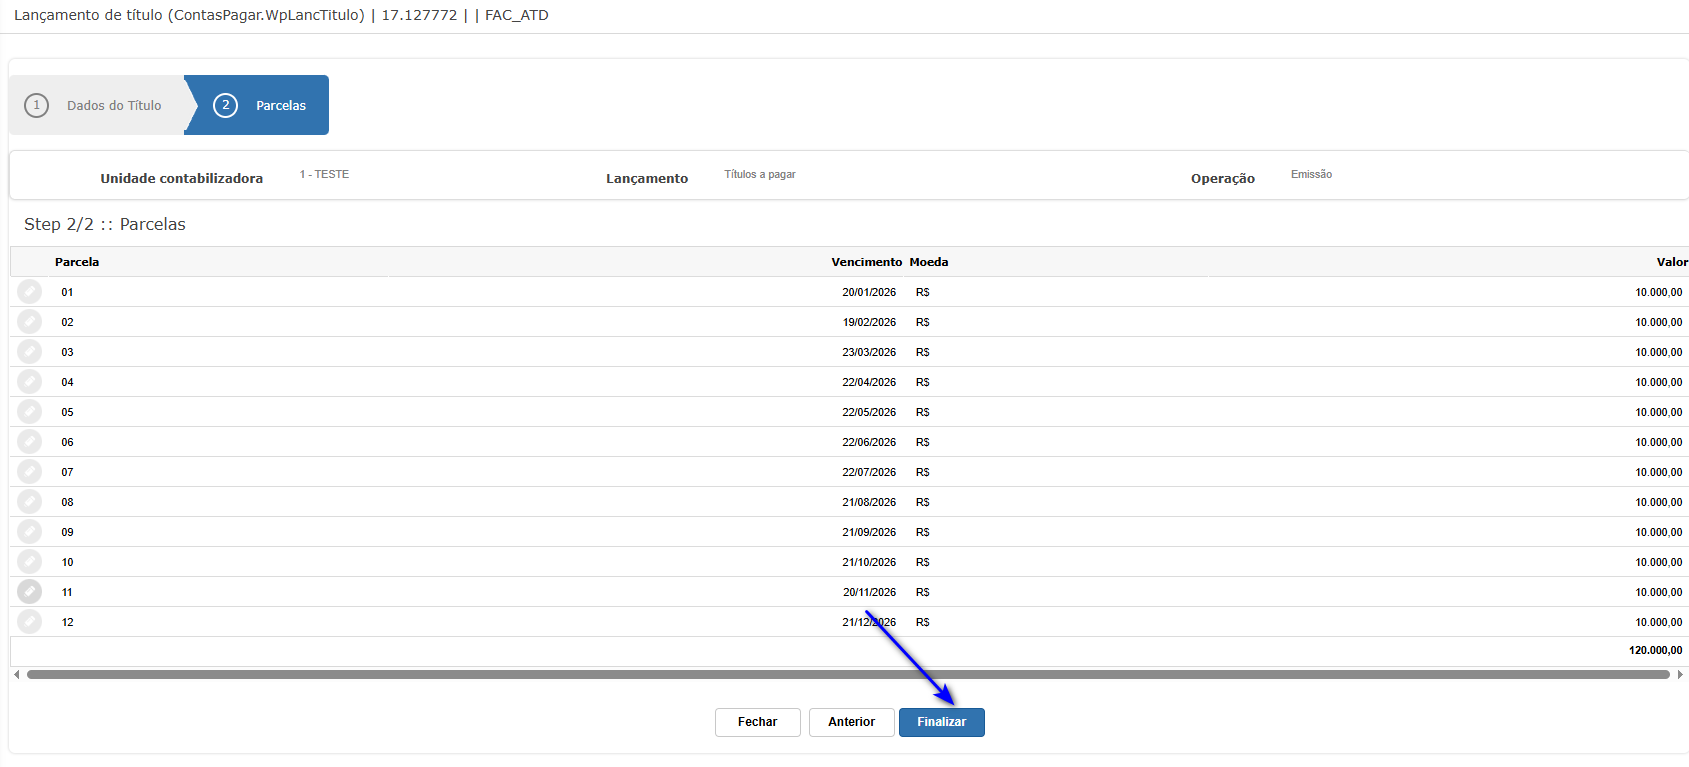The height and width of the screenshot is (767, 1689).
Task: Select the Parcelas step tab
Action: pos(263,105)
